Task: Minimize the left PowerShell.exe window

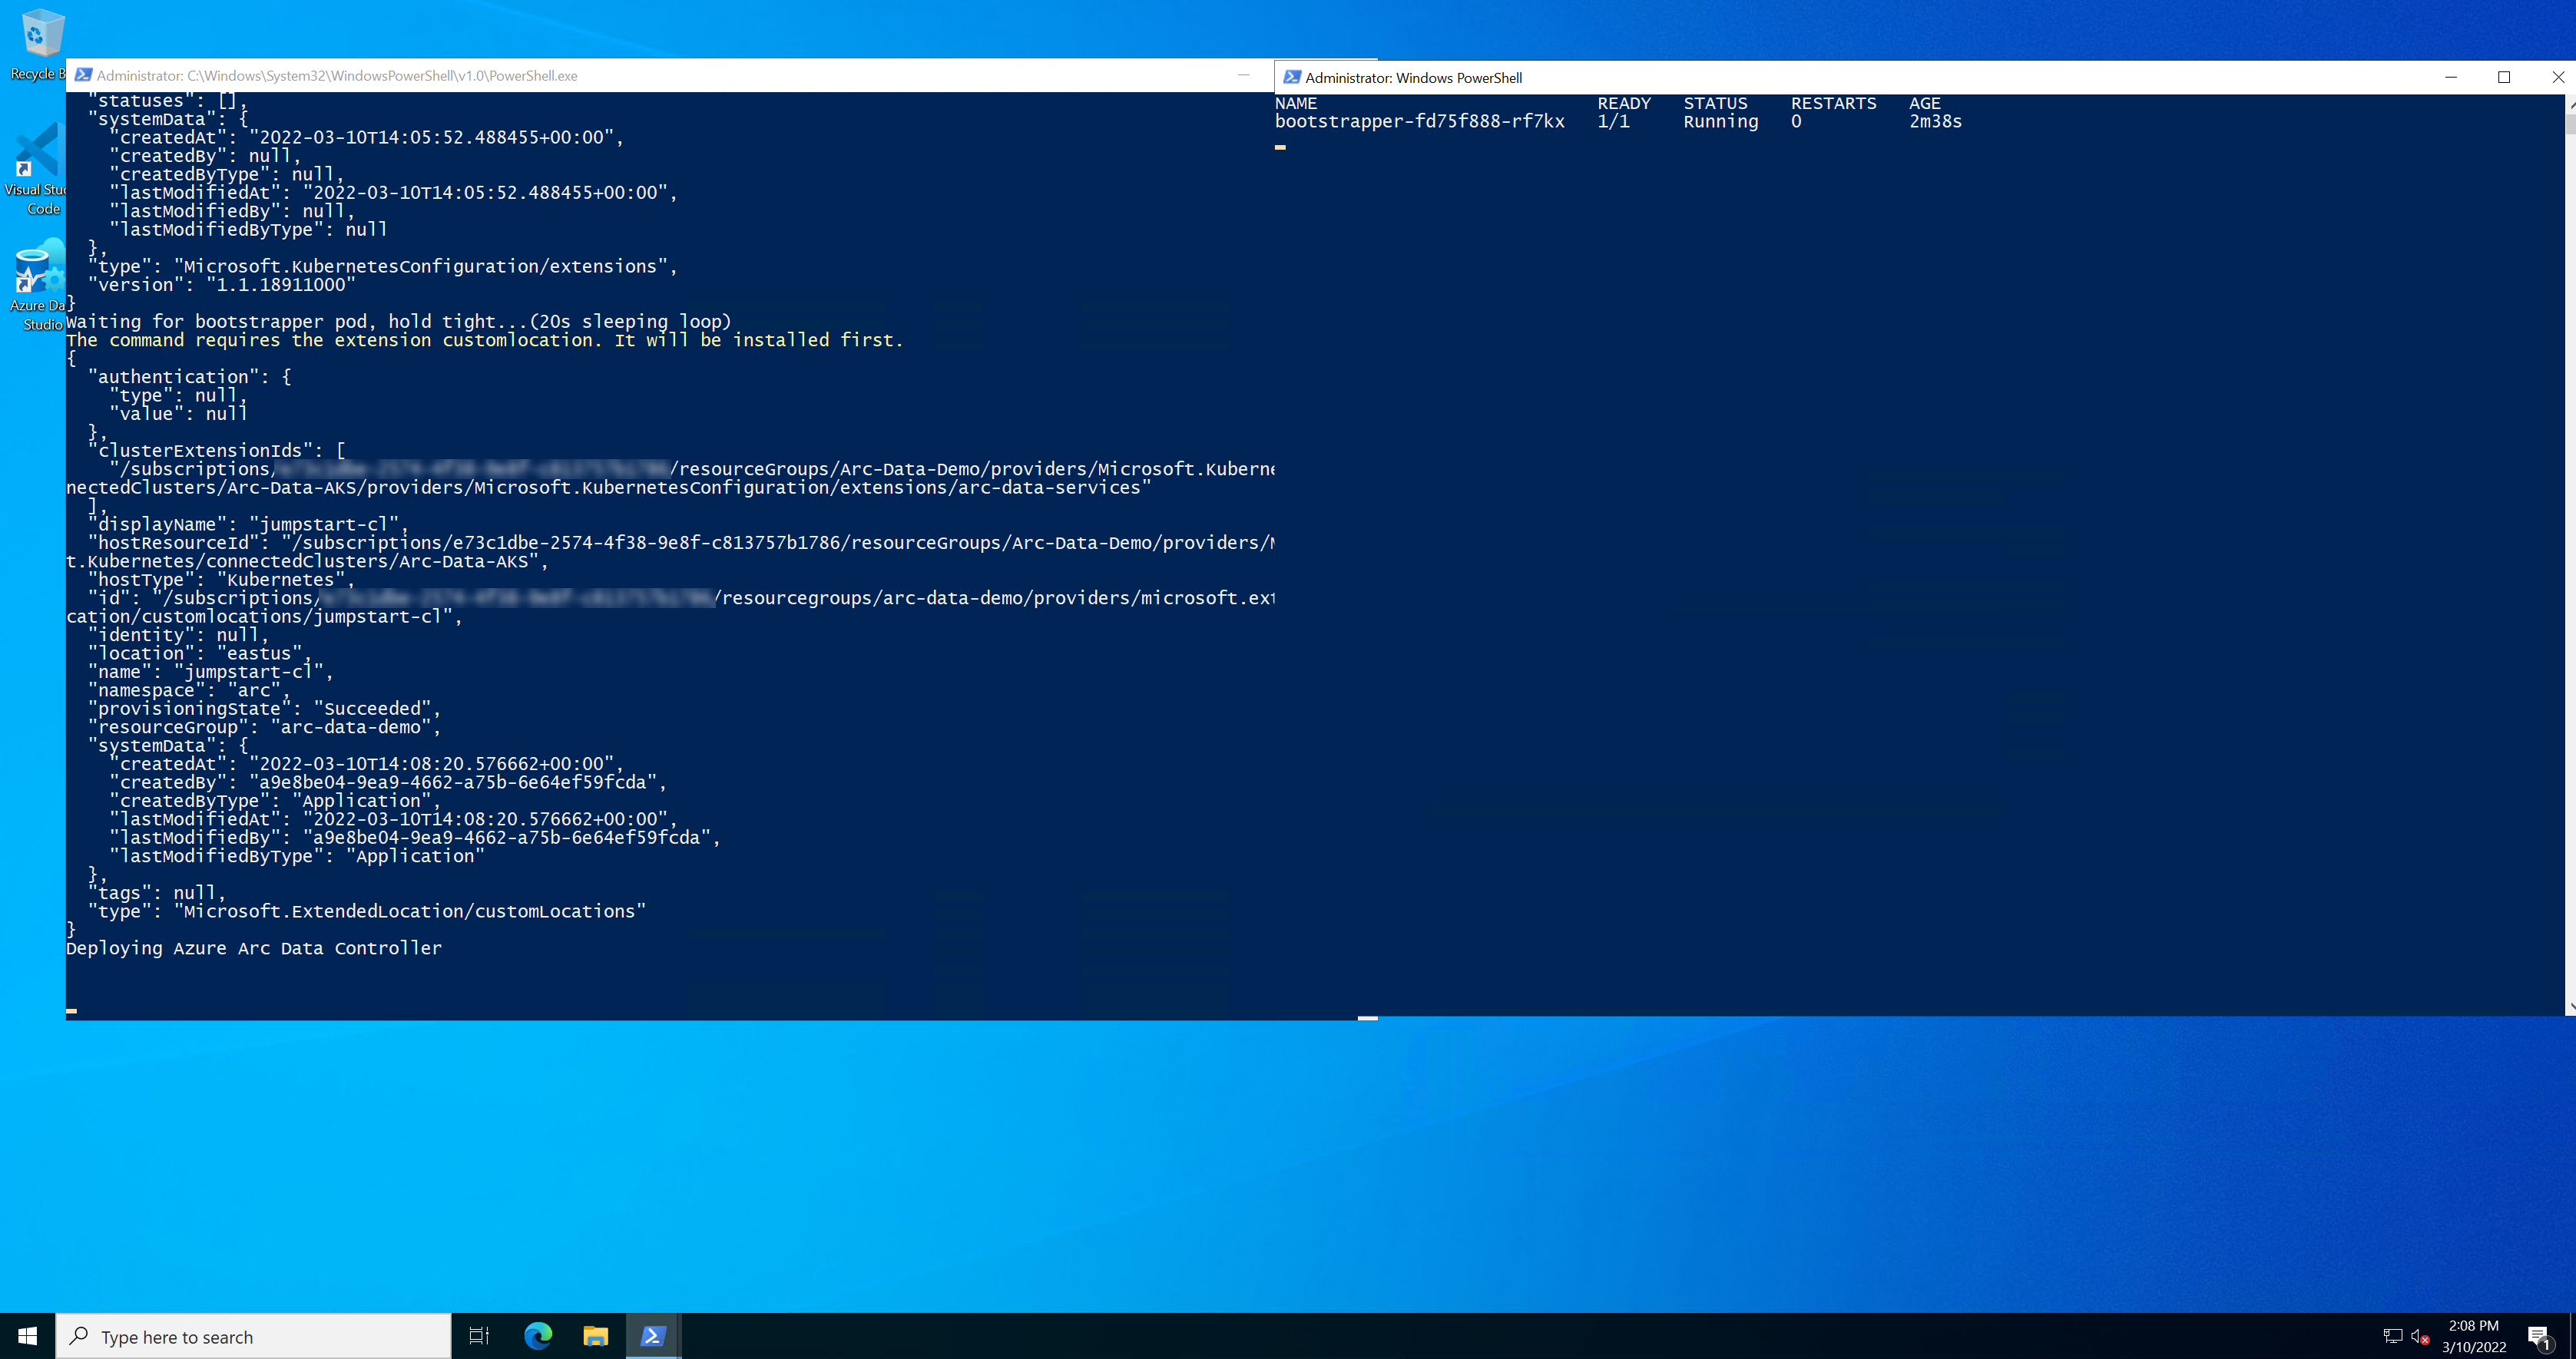Action: pos(1243,75)
